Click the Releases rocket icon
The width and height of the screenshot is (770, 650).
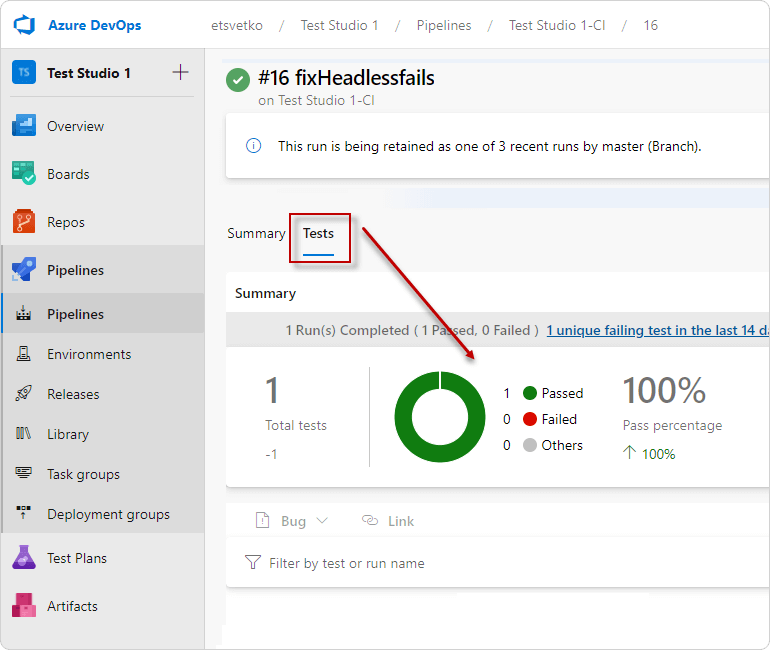click(24, 394)
